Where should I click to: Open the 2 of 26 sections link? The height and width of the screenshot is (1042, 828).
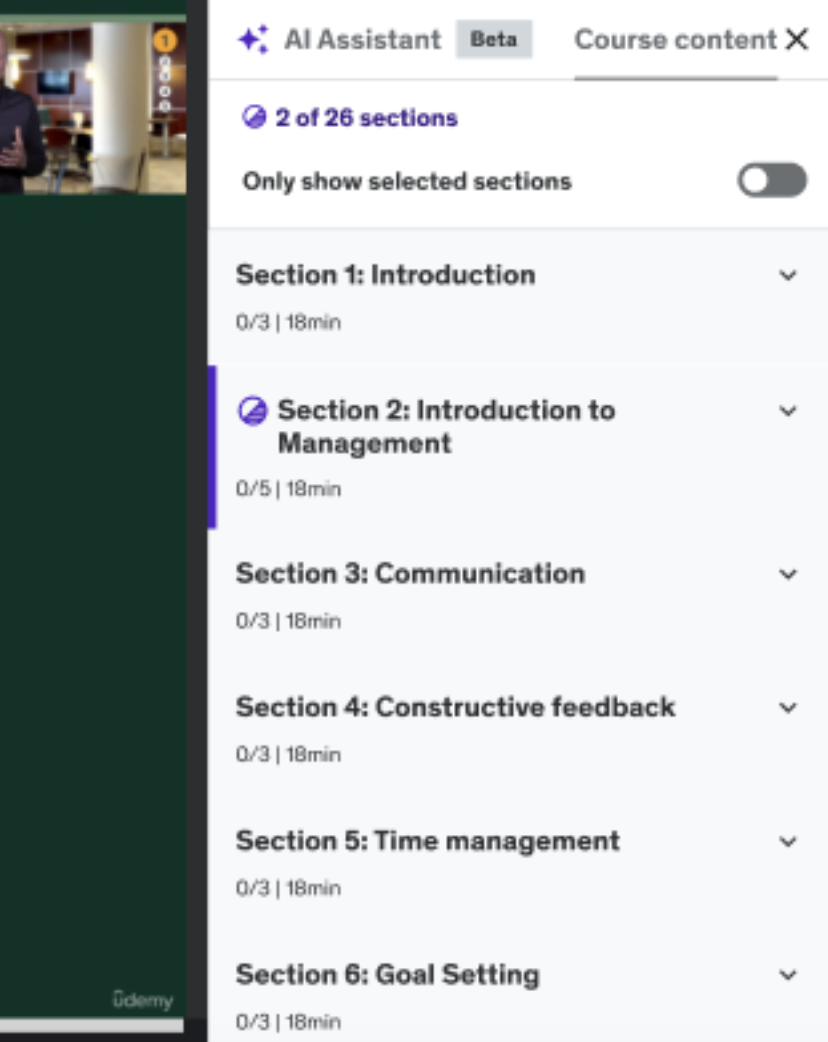(x=366, y=118)
